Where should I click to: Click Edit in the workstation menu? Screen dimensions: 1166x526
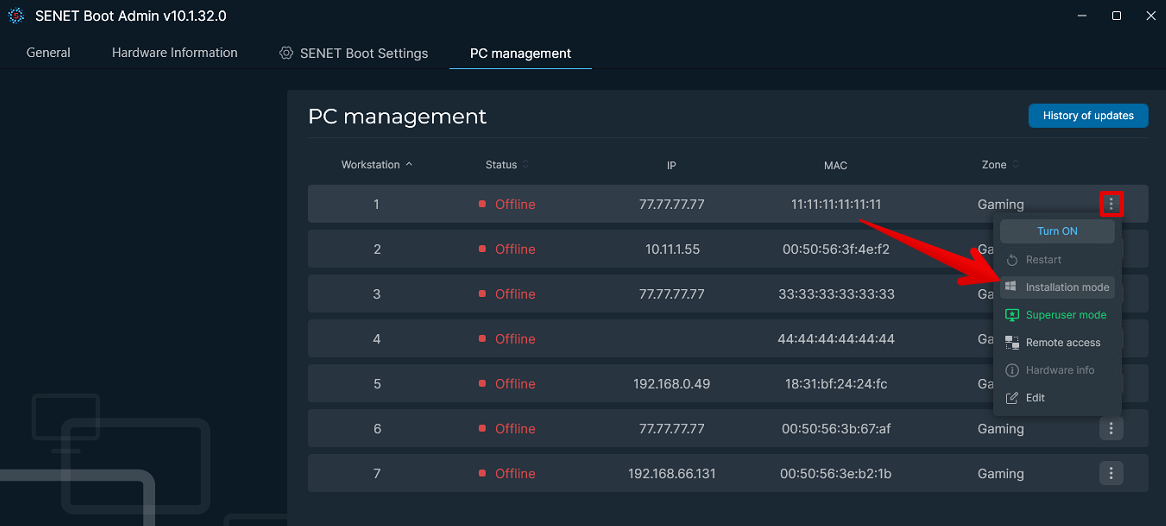pos(1035,398)
